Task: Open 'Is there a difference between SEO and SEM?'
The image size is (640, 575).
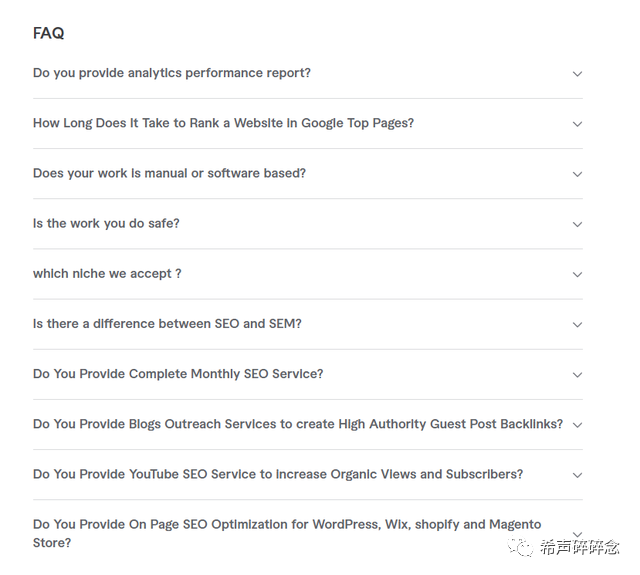Action: tap(167, 324)
